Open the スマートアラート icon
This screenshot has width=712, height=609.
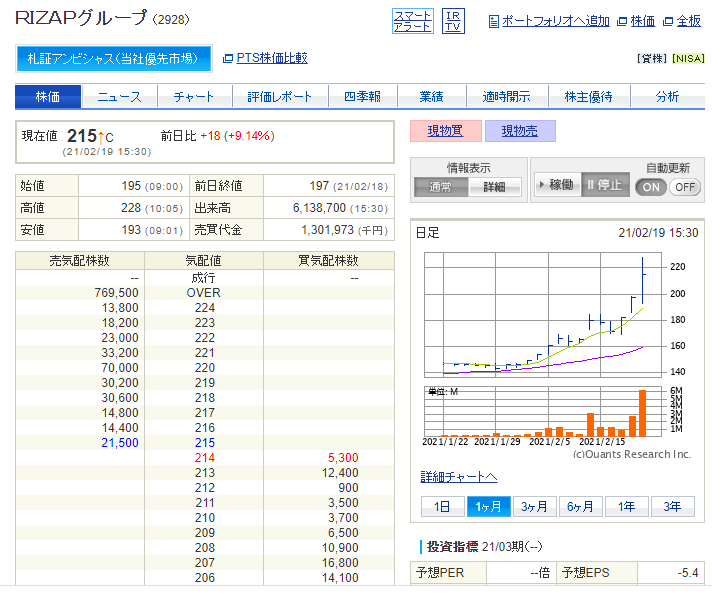point(412,21)
